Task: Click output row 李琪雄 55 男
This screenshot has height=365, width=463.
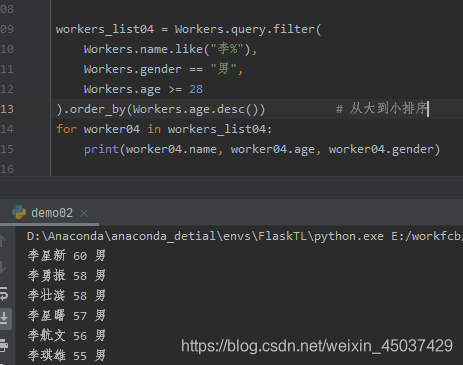Action: pos(67,356)
